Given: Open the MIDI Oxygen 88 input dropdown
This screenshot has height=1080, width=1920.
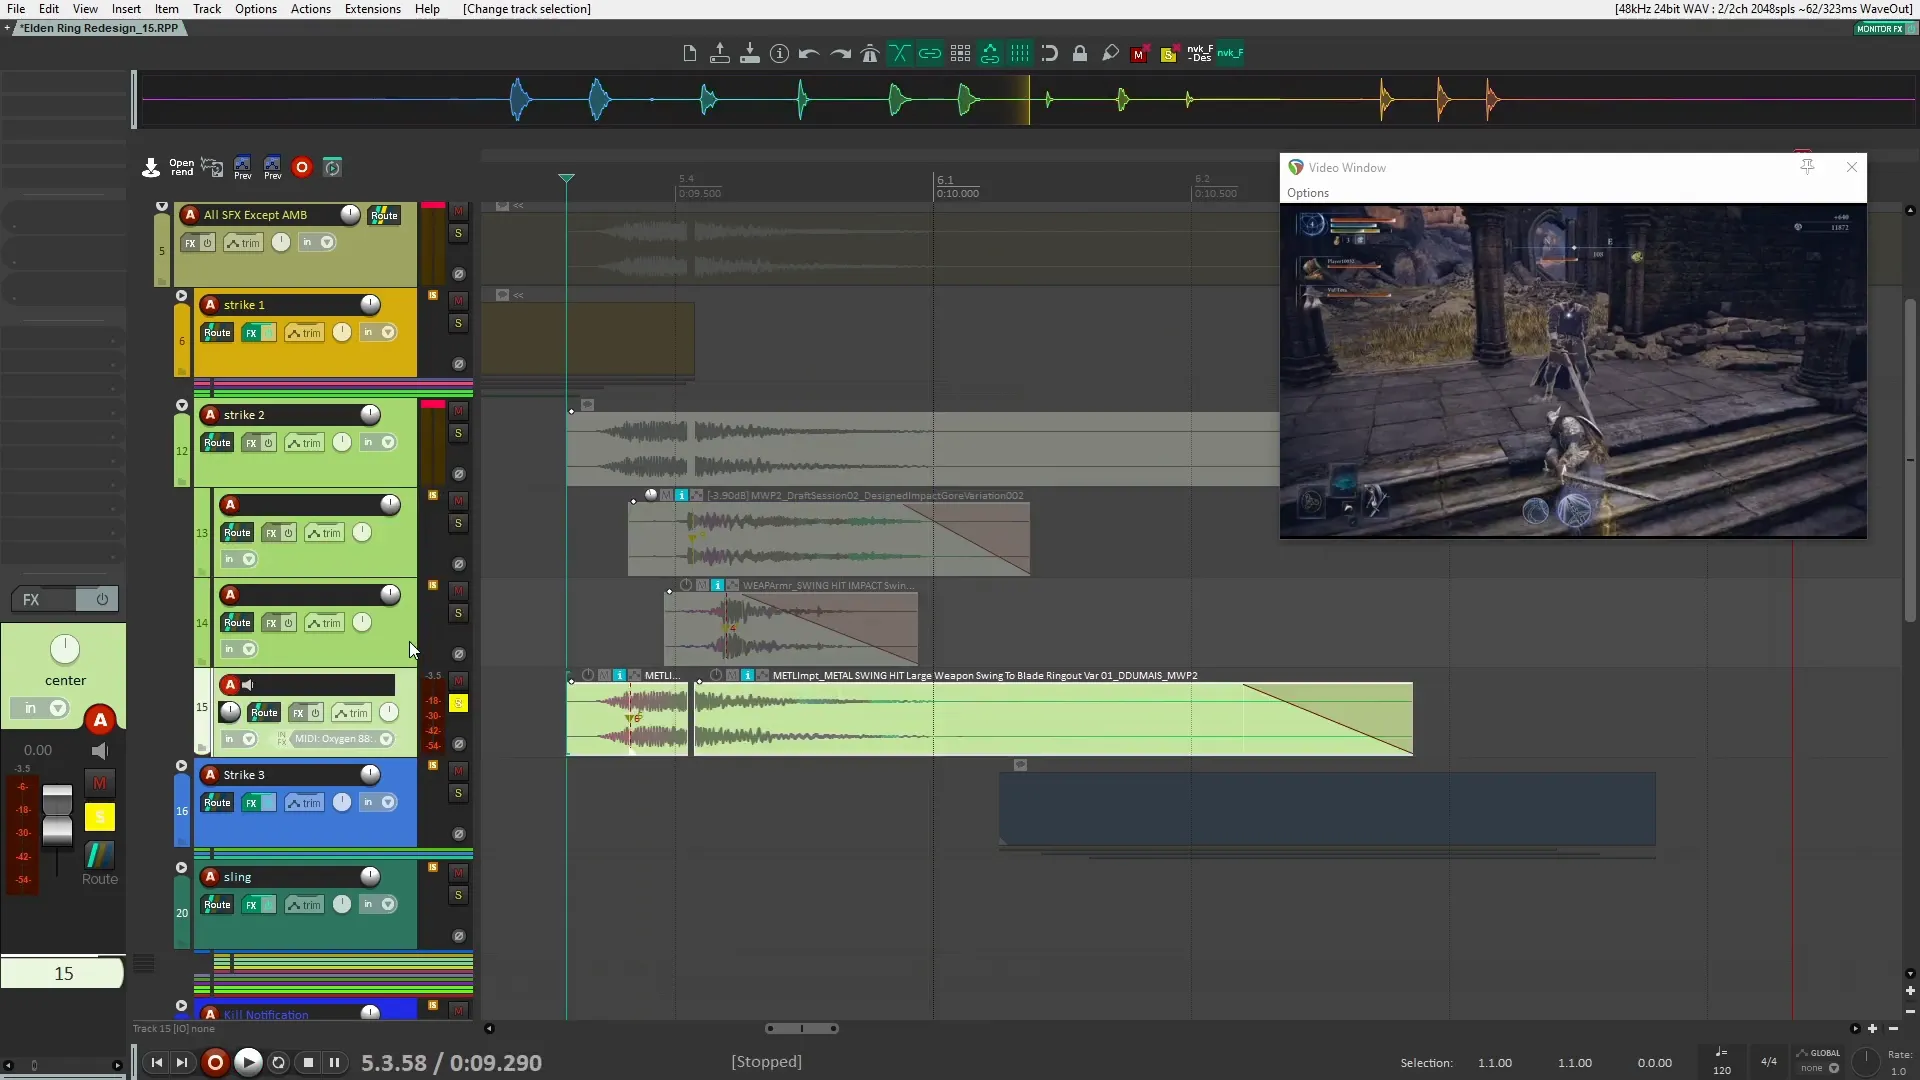Looking at the screenshot, I should click(387, 739).
